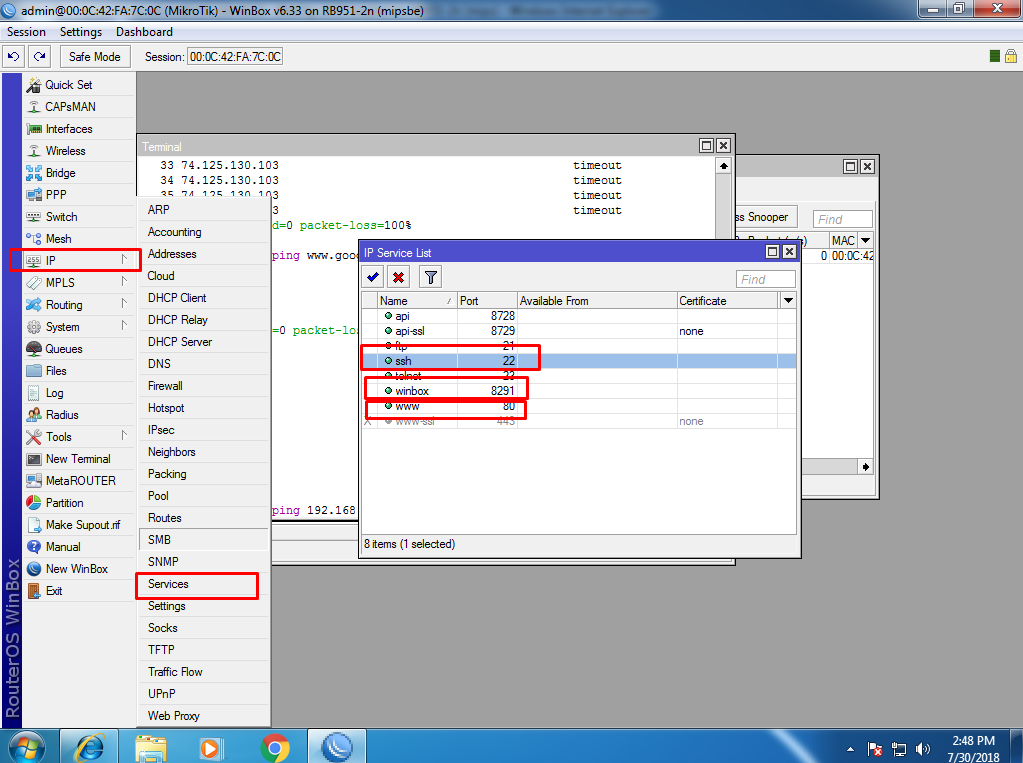The image size is (1023, 763).
Task: Select Hotspot in IP submenu
Action: tap(204, 408)
